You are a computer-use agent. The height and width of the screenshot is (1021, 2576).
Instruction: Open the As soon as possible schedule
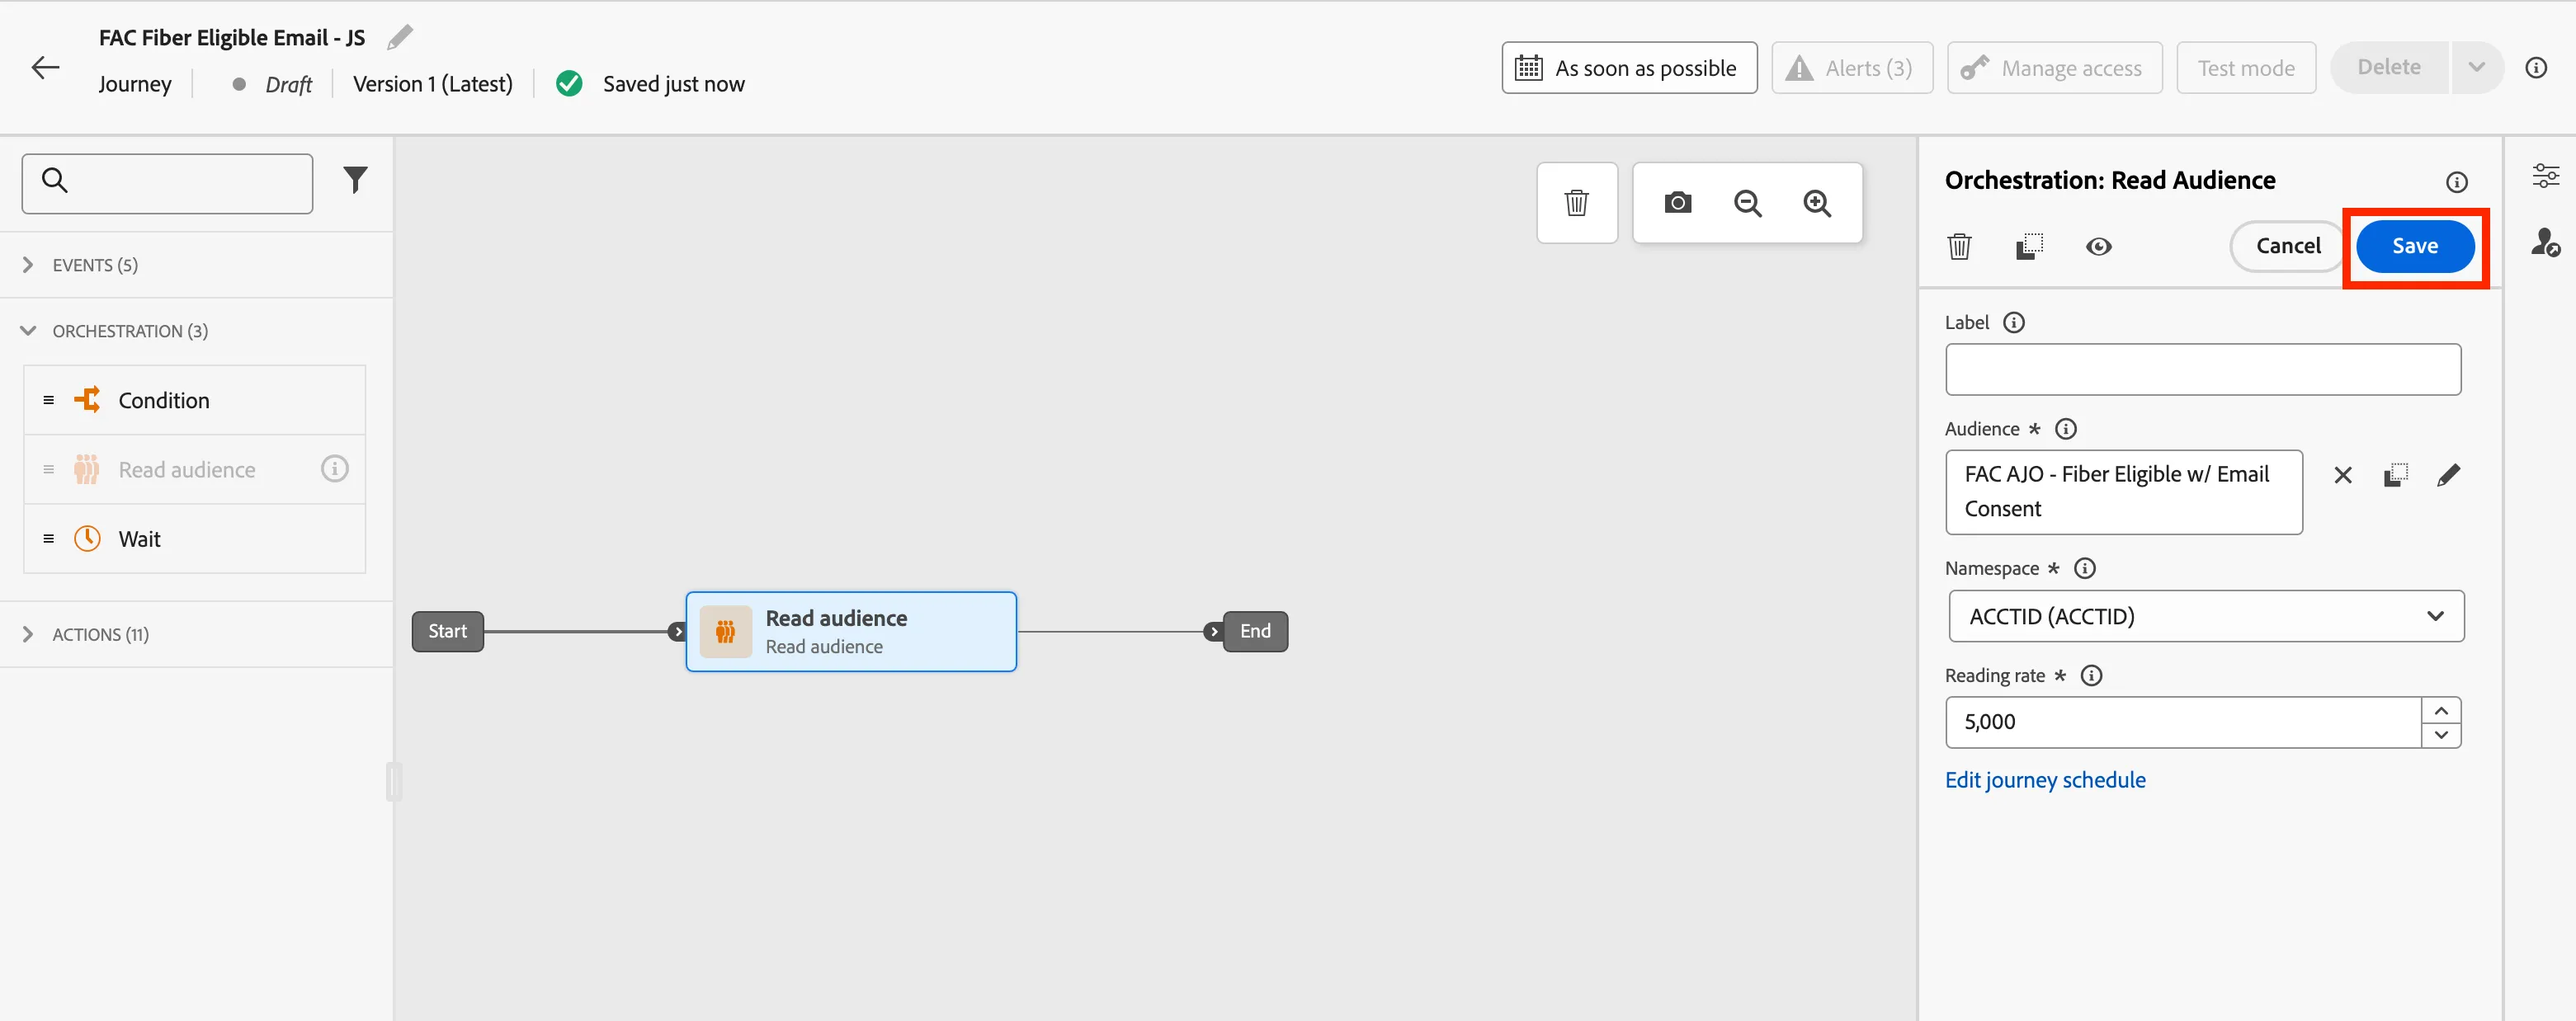(x=1628, y=68)
